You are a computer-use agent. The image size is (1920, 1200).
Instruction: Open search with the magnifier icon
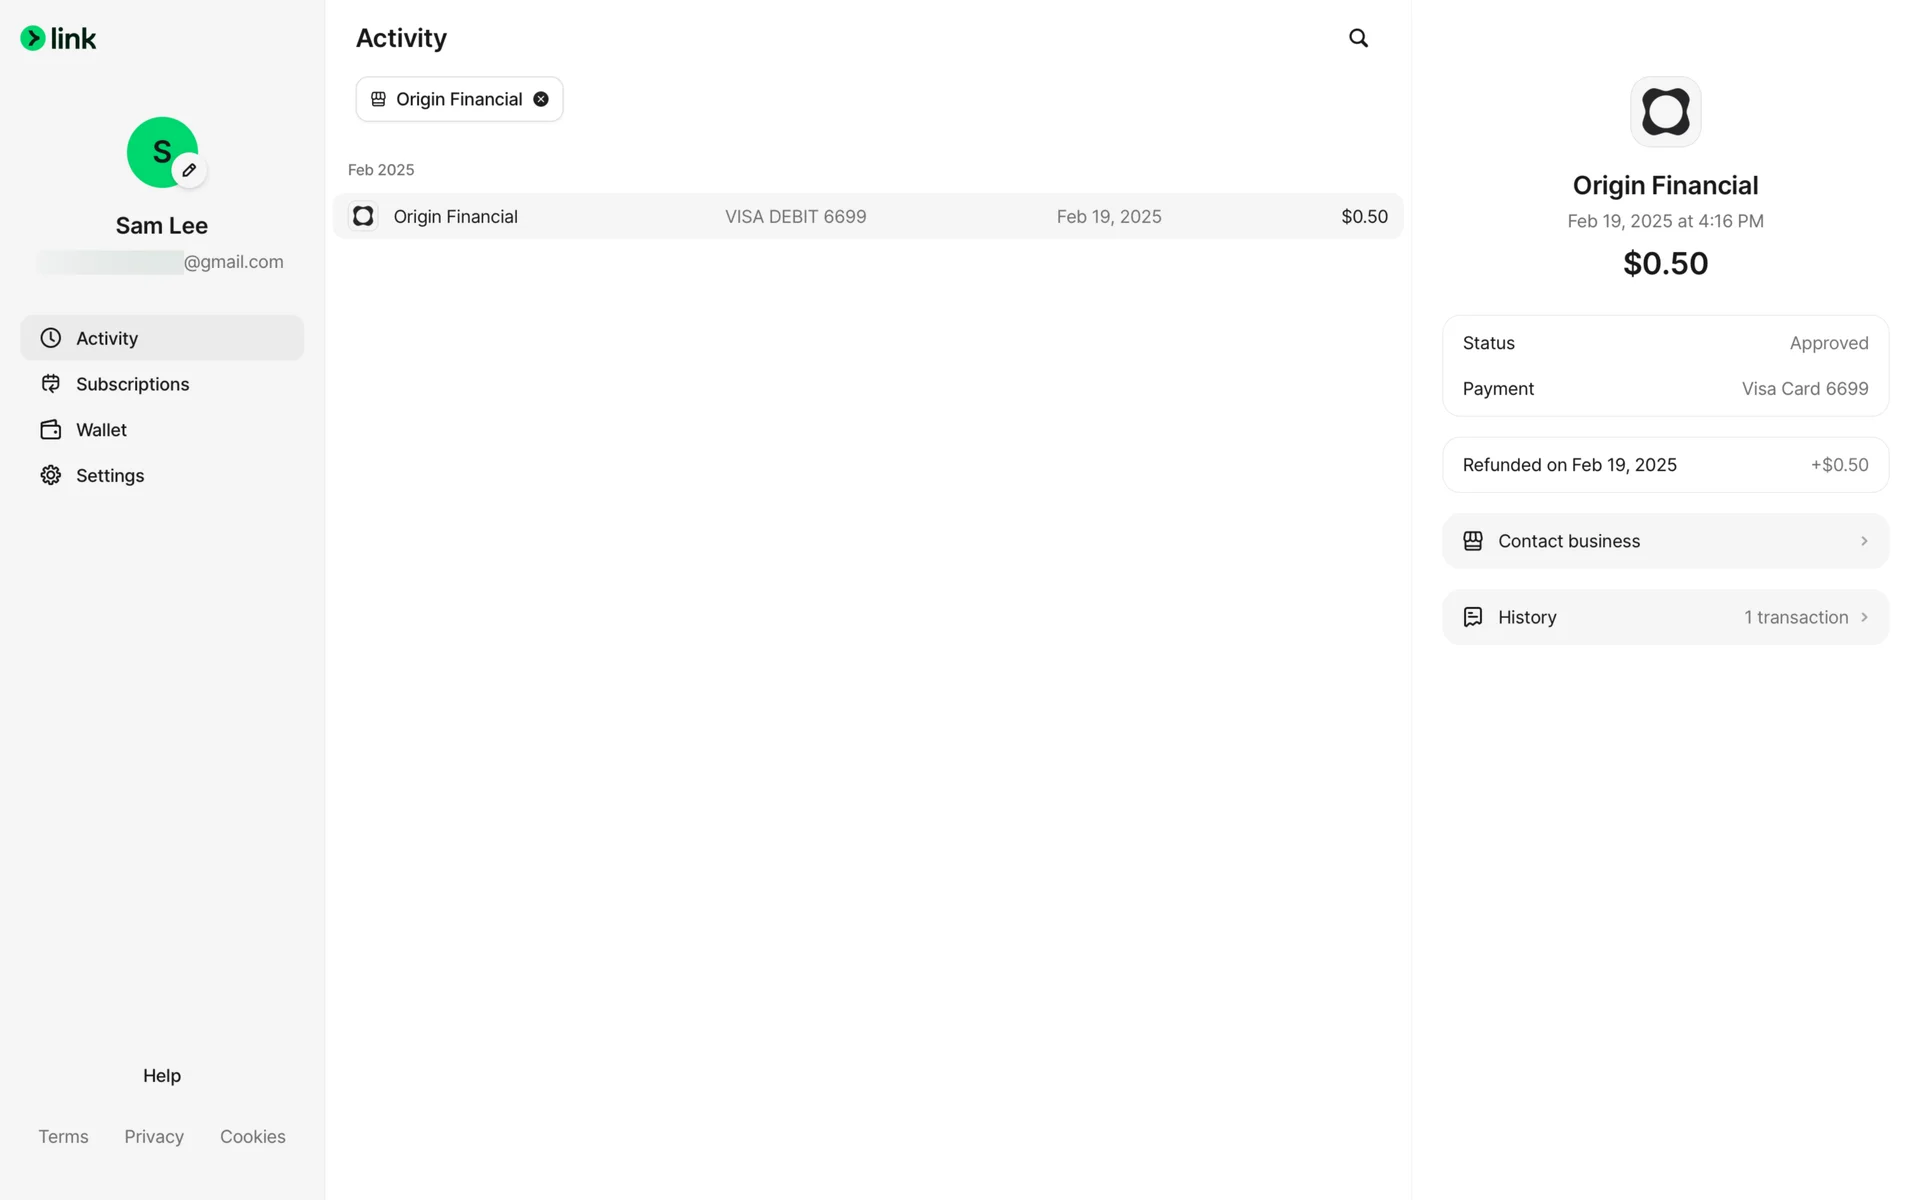pos(1357,38)
